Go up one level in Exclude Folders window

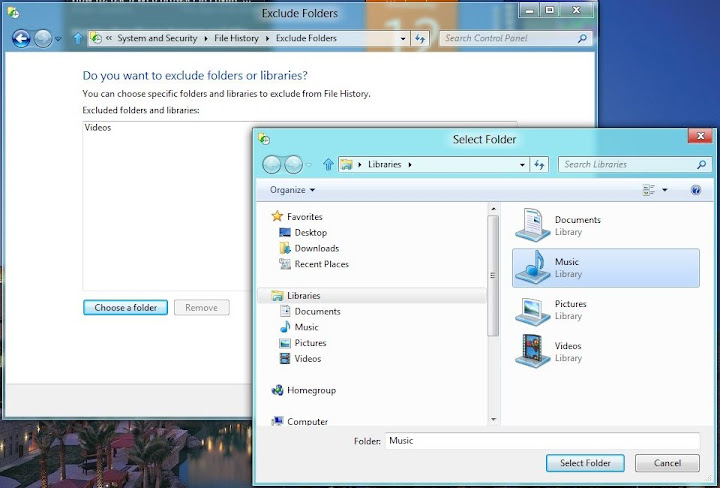tap(78, 39)
